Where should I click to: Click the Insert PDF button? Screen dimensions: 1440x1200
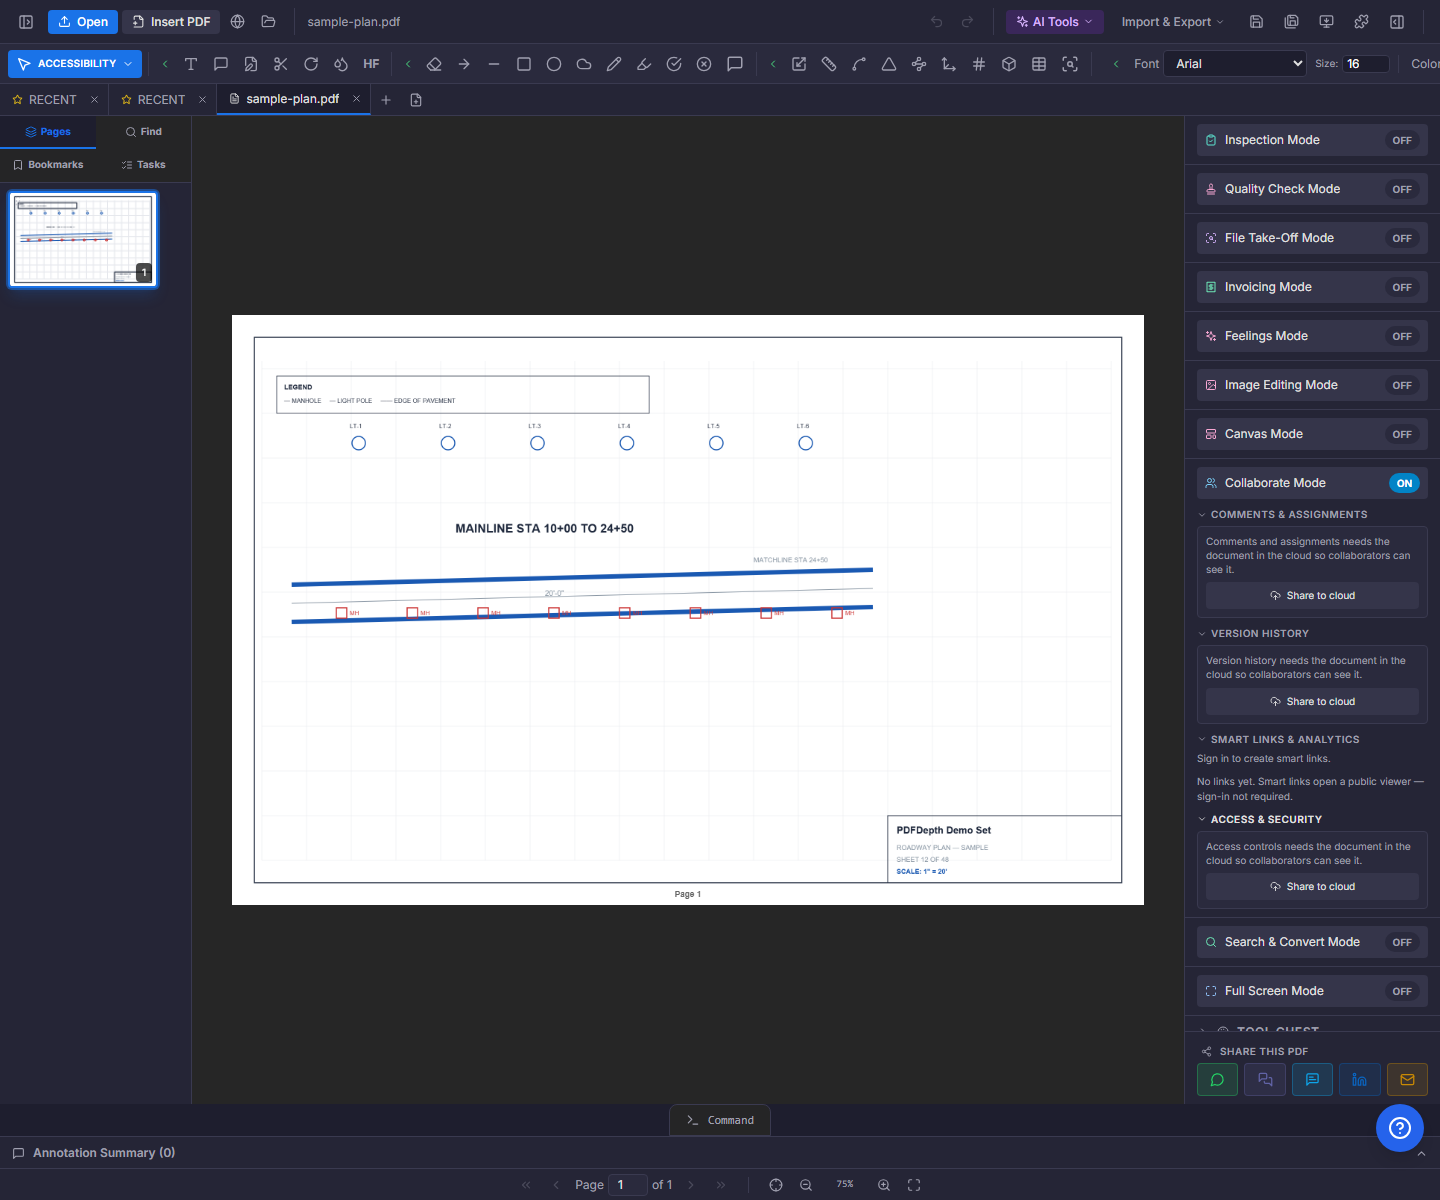coord(171,22)
